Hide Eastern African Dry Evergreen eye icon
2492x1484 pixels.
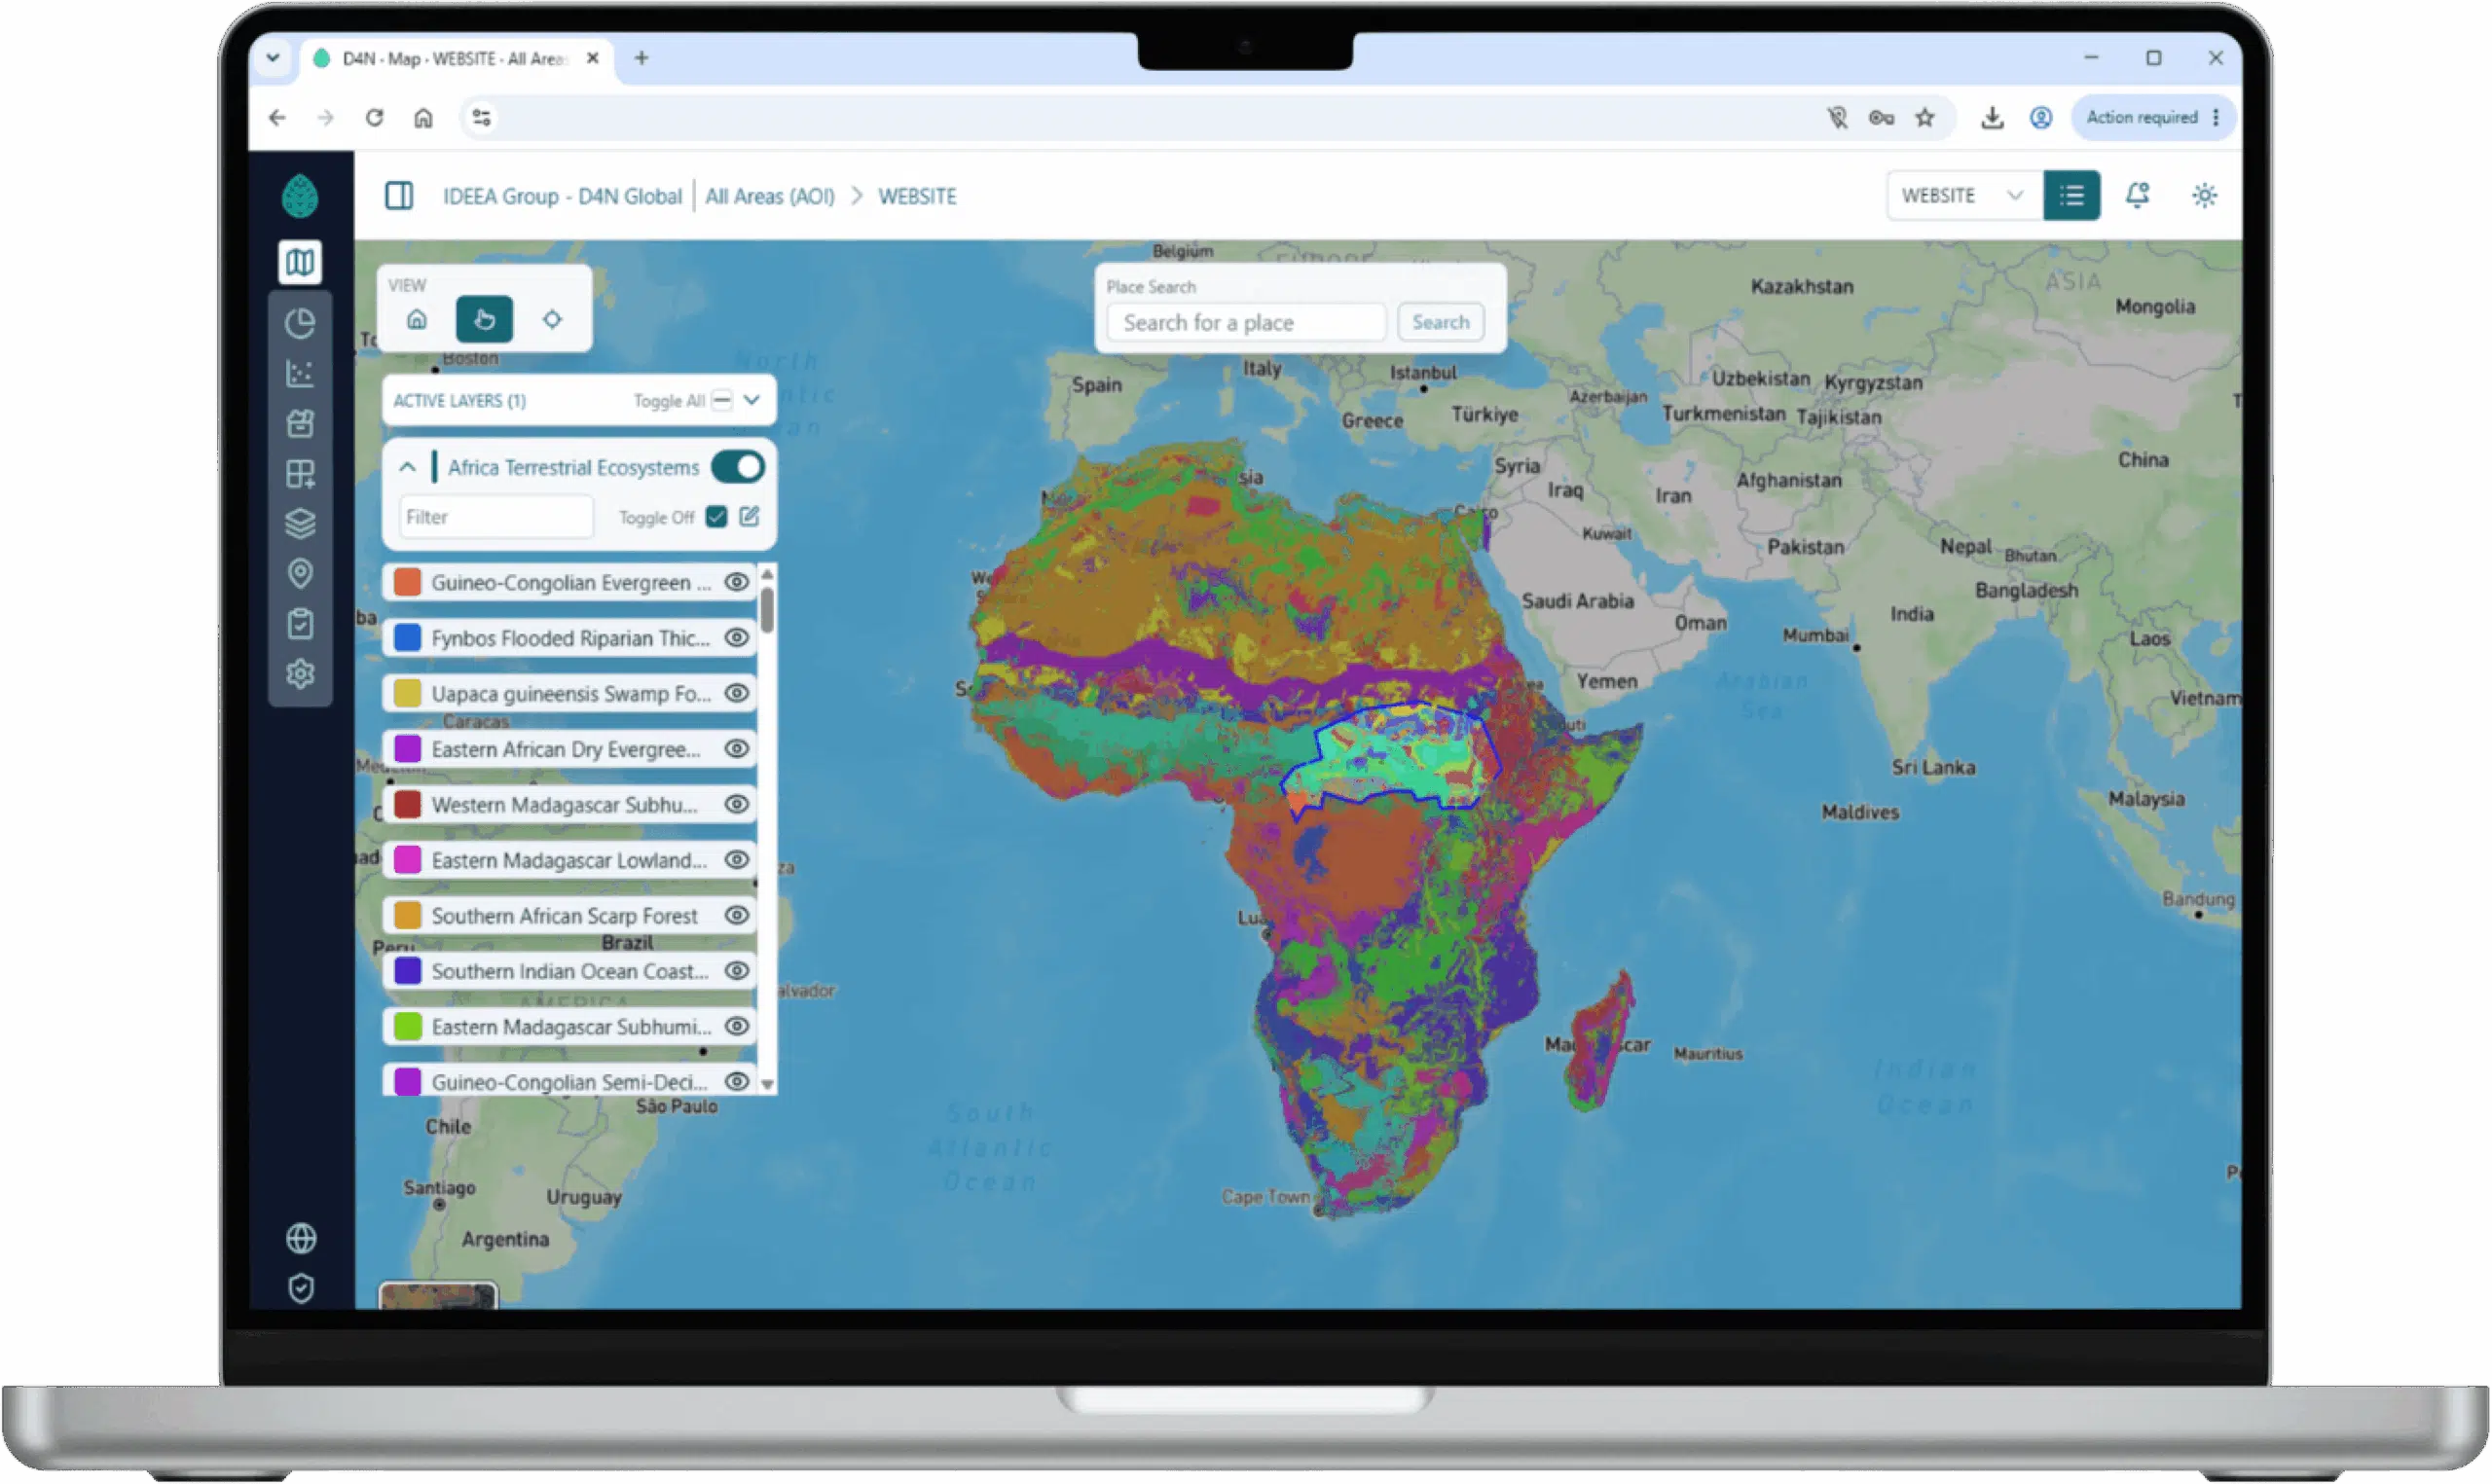[x=738, y=749]
